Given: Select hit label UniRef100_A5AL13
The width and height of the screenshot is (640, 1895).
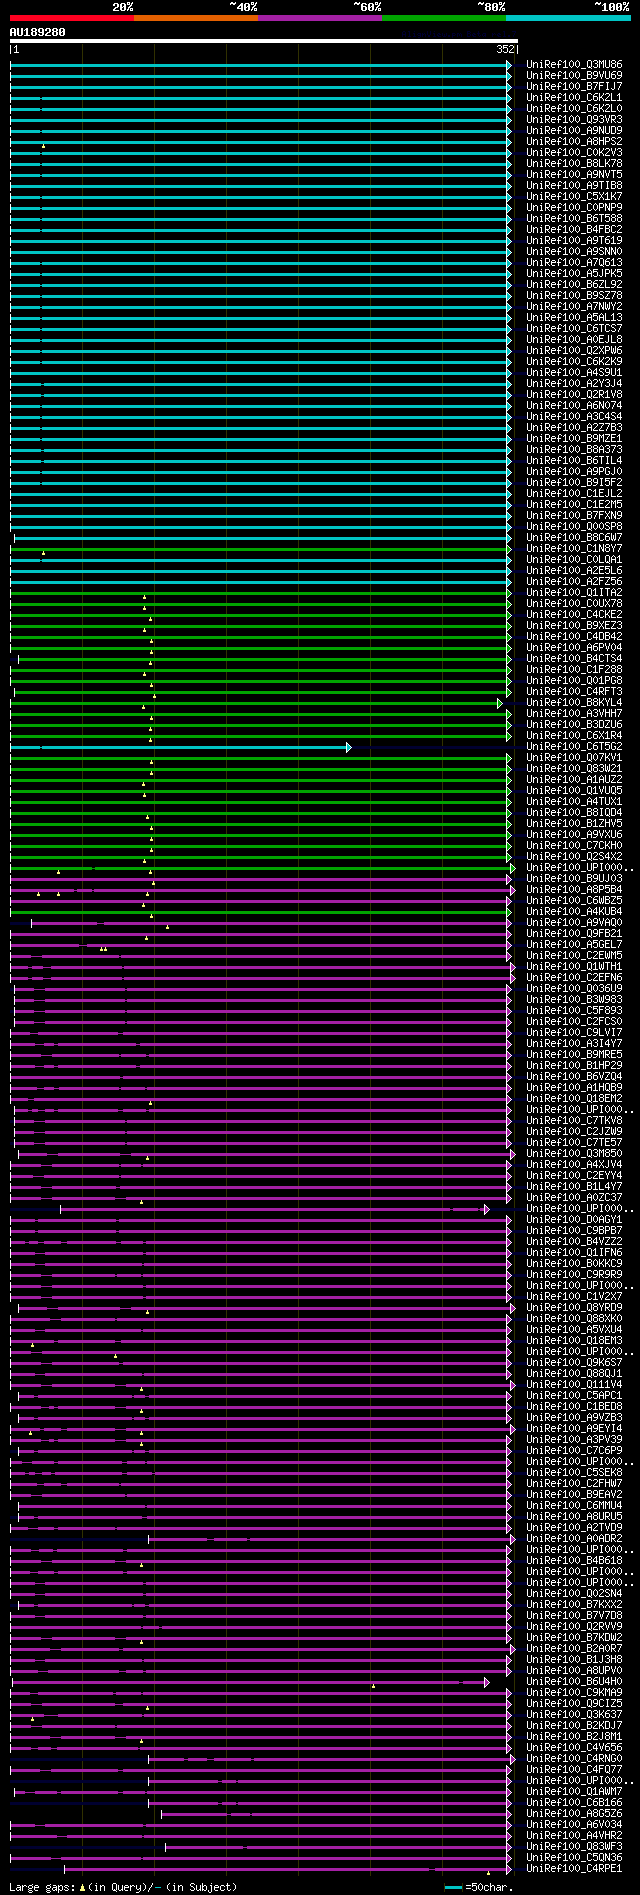Looking at the screenshot, I should [574, 317].
